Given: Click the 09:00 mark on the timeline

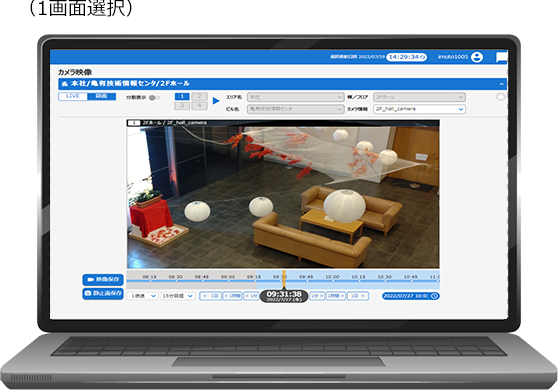Looking at the screenshot, I should [228, 277].
